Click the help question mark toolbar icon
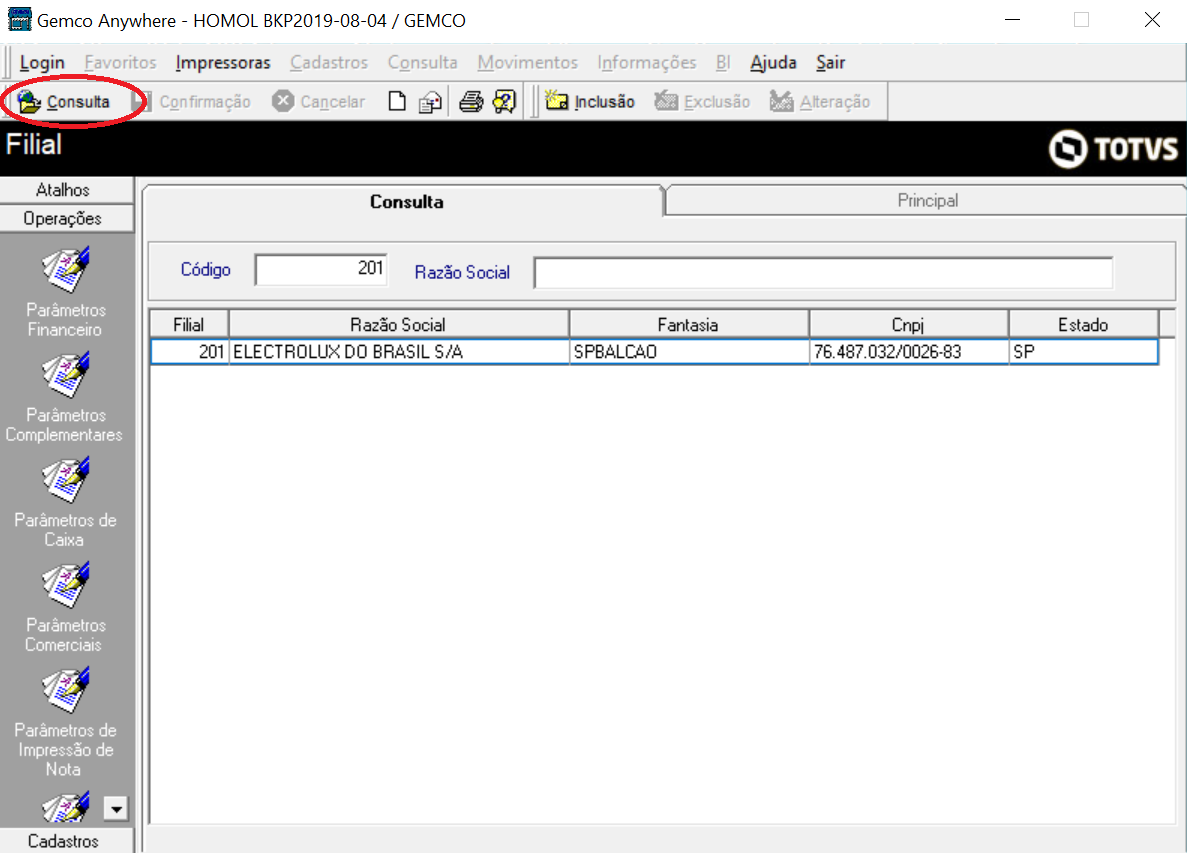 pyautogui.click(x=504, y=101)
